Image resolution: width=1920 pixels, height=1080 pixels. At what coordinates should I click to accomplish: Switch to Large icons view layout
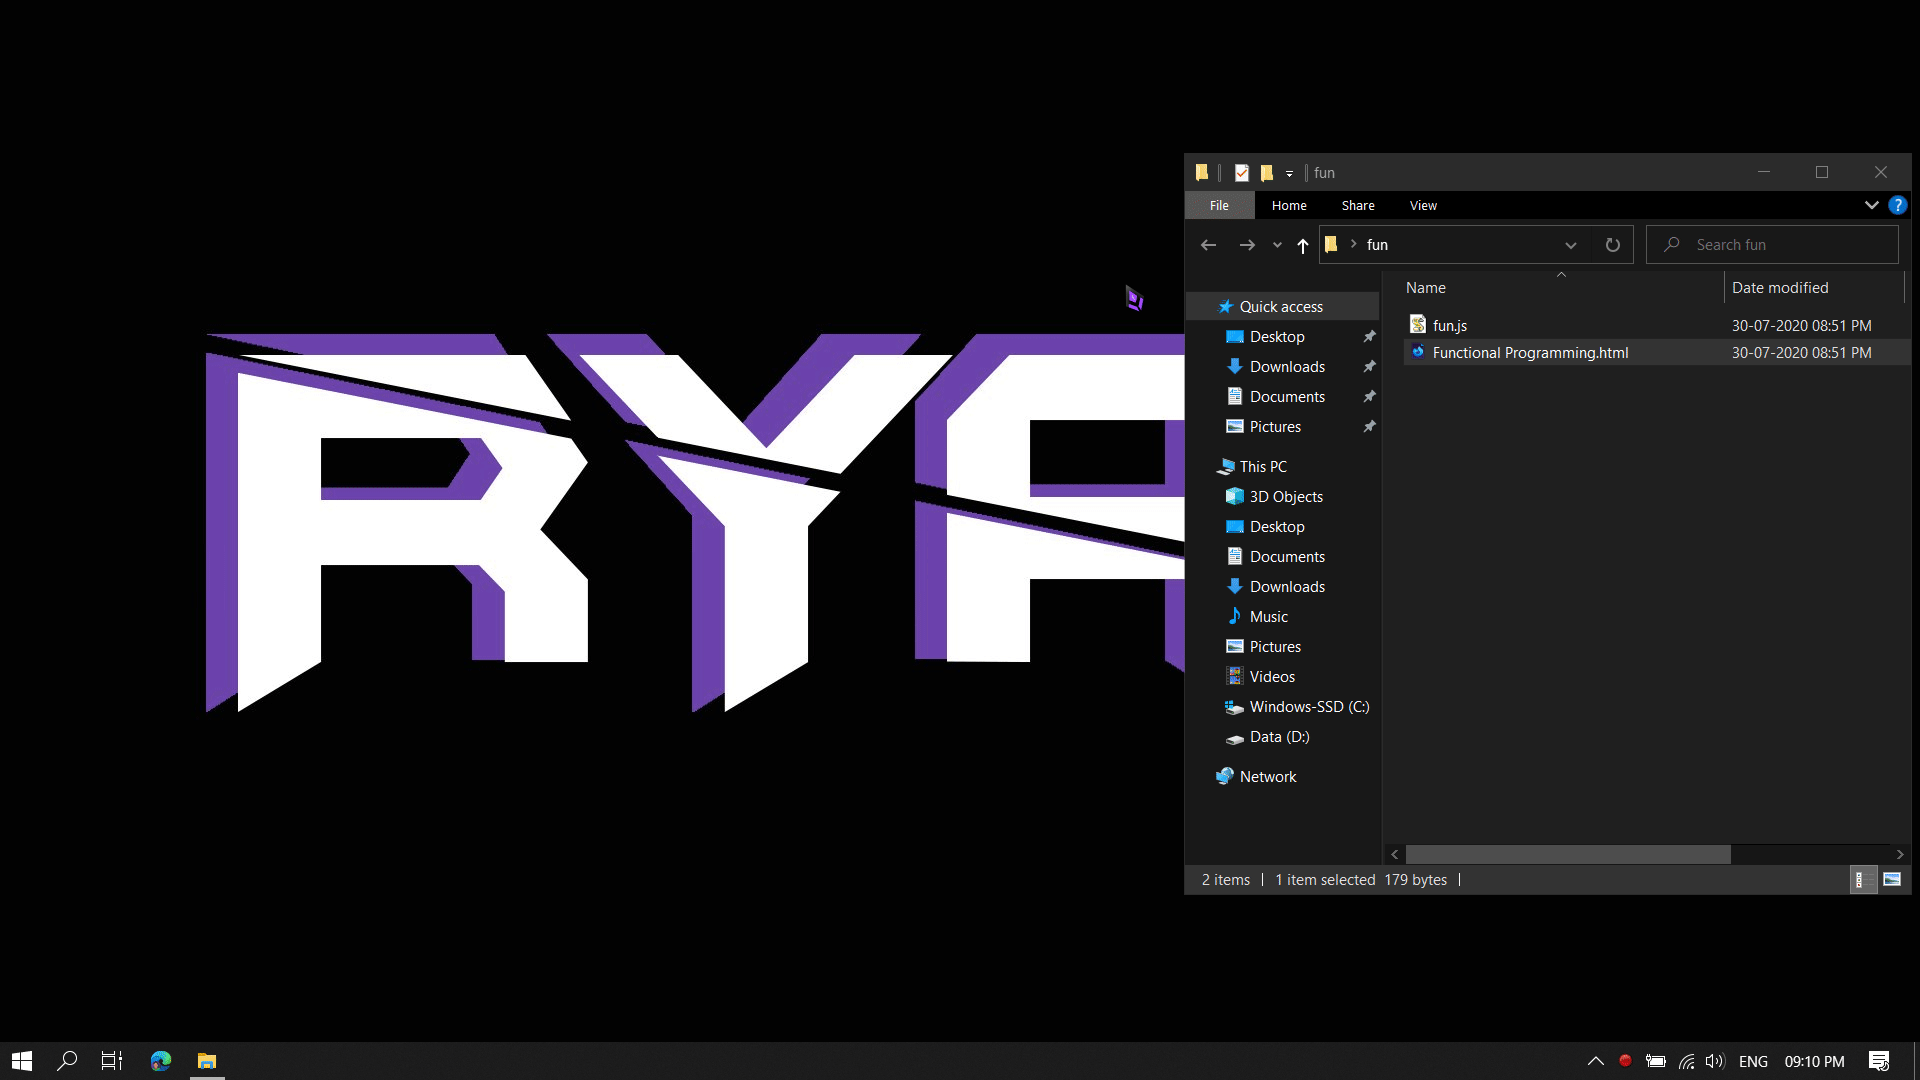click(1892, 880)
